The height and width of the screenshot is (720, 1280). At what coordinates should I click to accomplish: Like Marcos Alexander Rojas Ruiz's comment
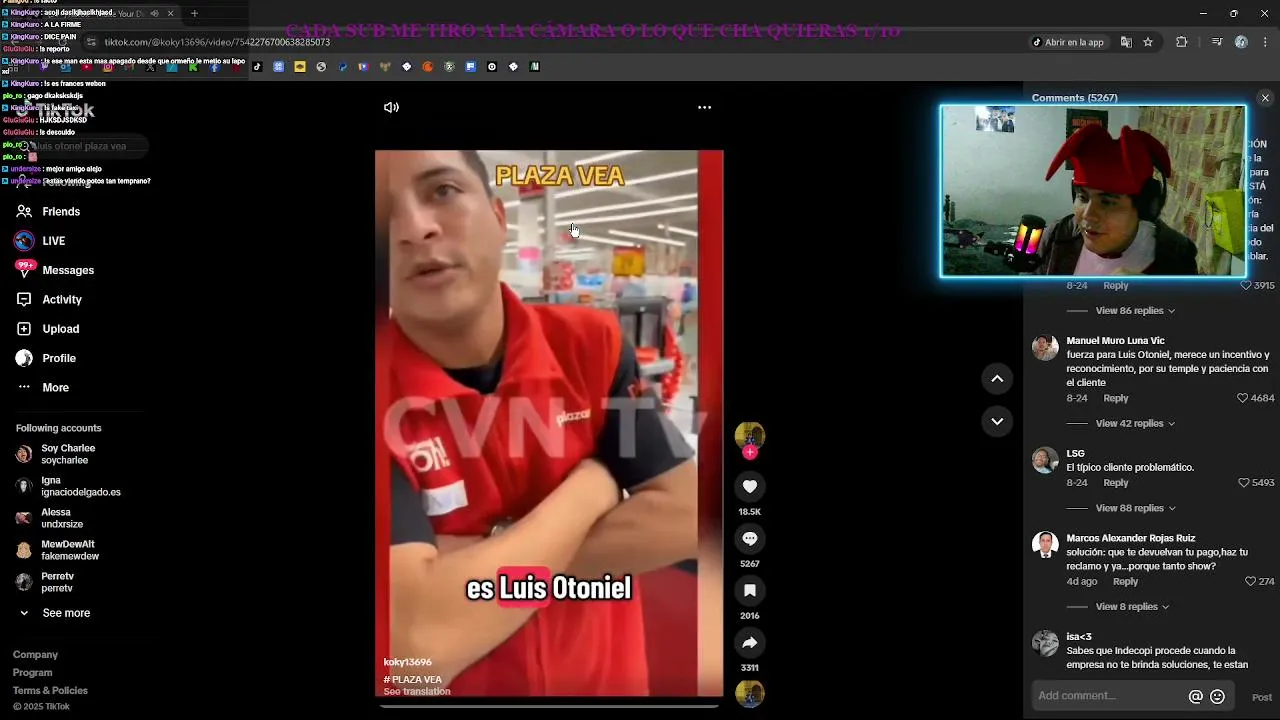[1250, 582]
